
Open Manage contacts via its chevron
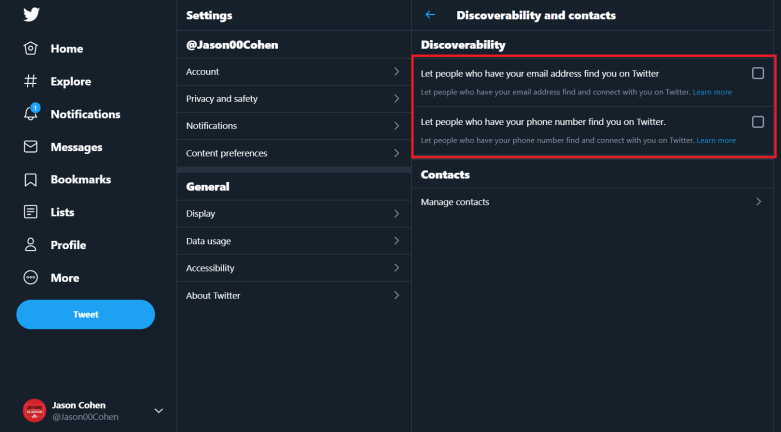(x=759, y=201)
